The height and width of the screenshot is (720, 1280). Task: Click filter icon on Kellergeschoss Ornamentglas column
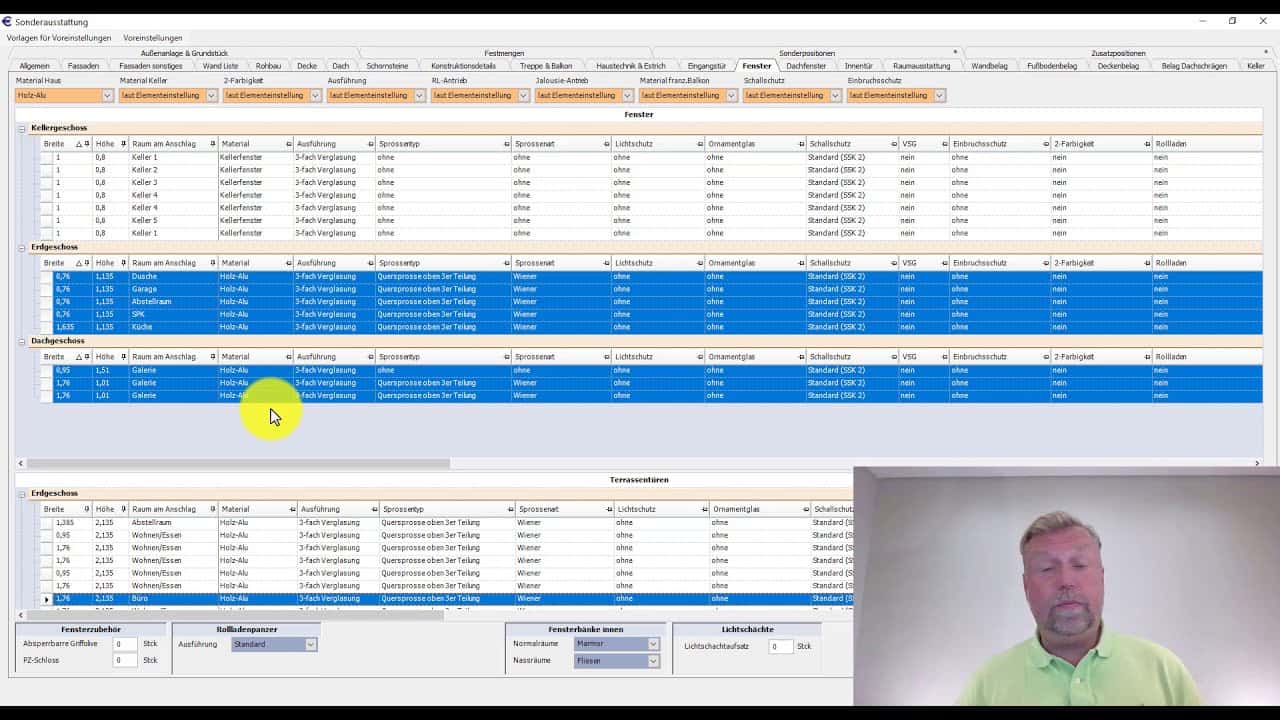click(801, 144)
